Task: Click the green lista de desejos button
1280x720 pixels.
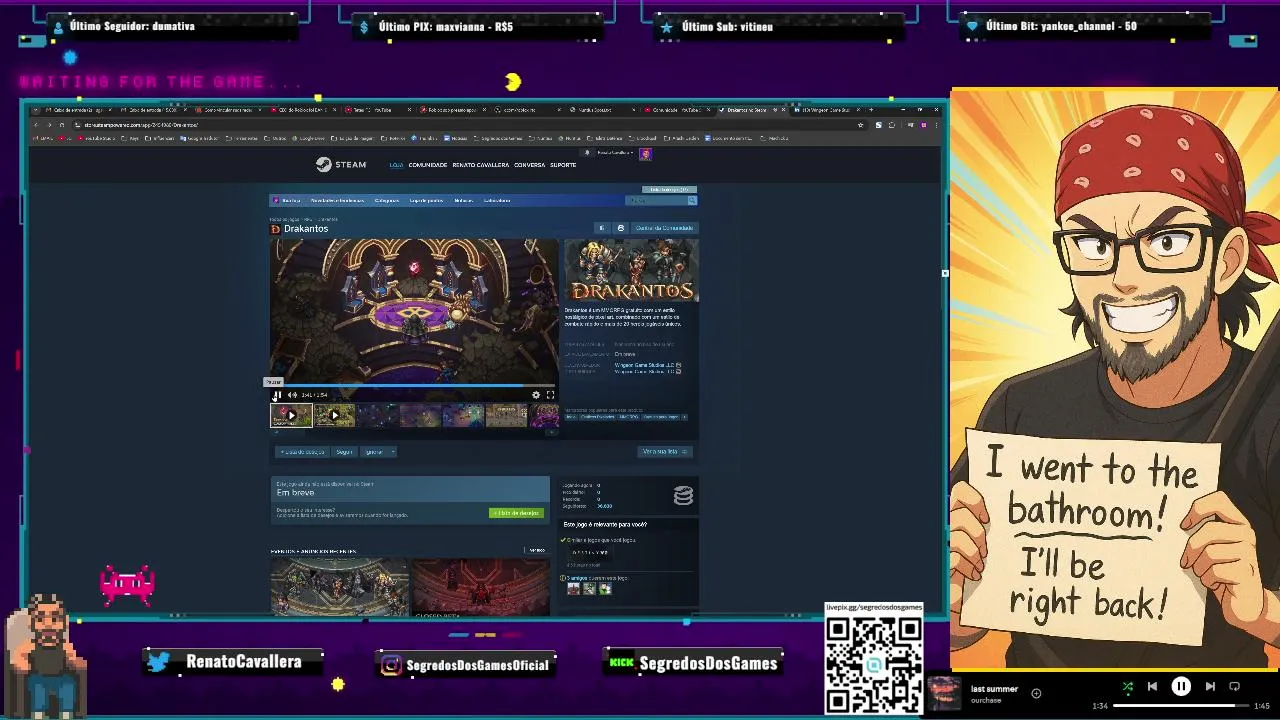Action: (517, 513)
